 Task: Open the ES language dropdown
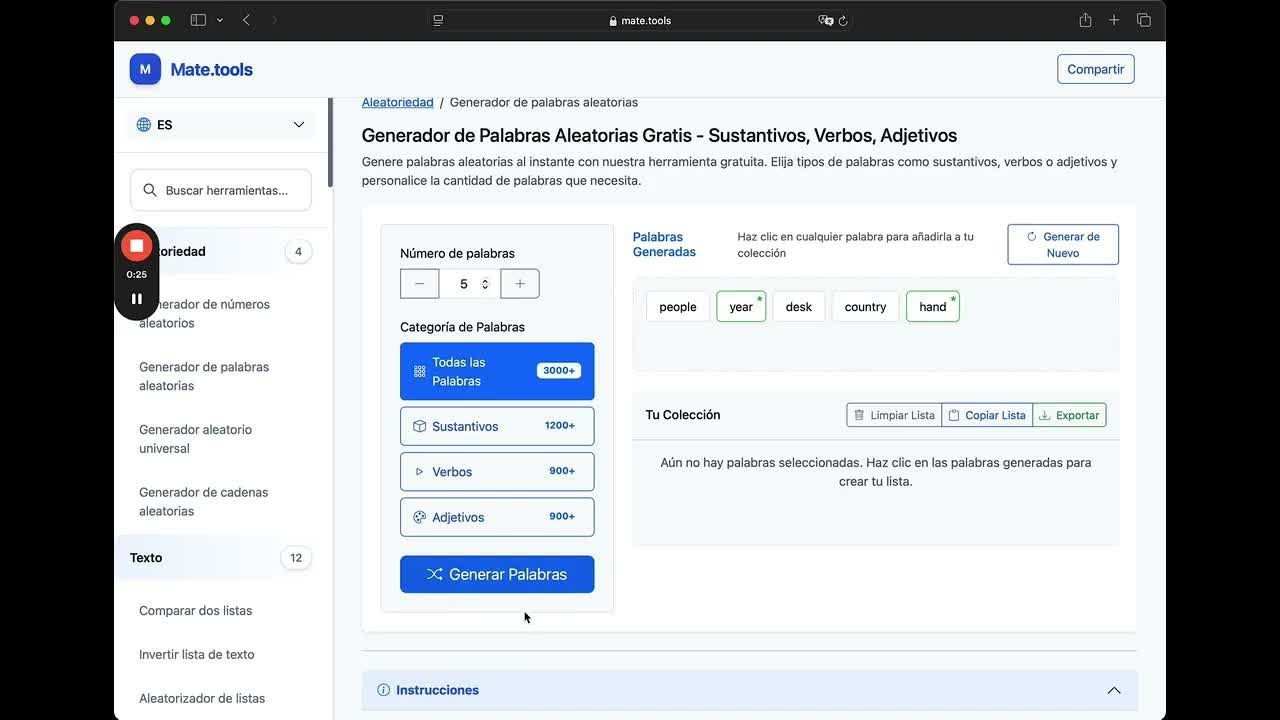(221, 125)
